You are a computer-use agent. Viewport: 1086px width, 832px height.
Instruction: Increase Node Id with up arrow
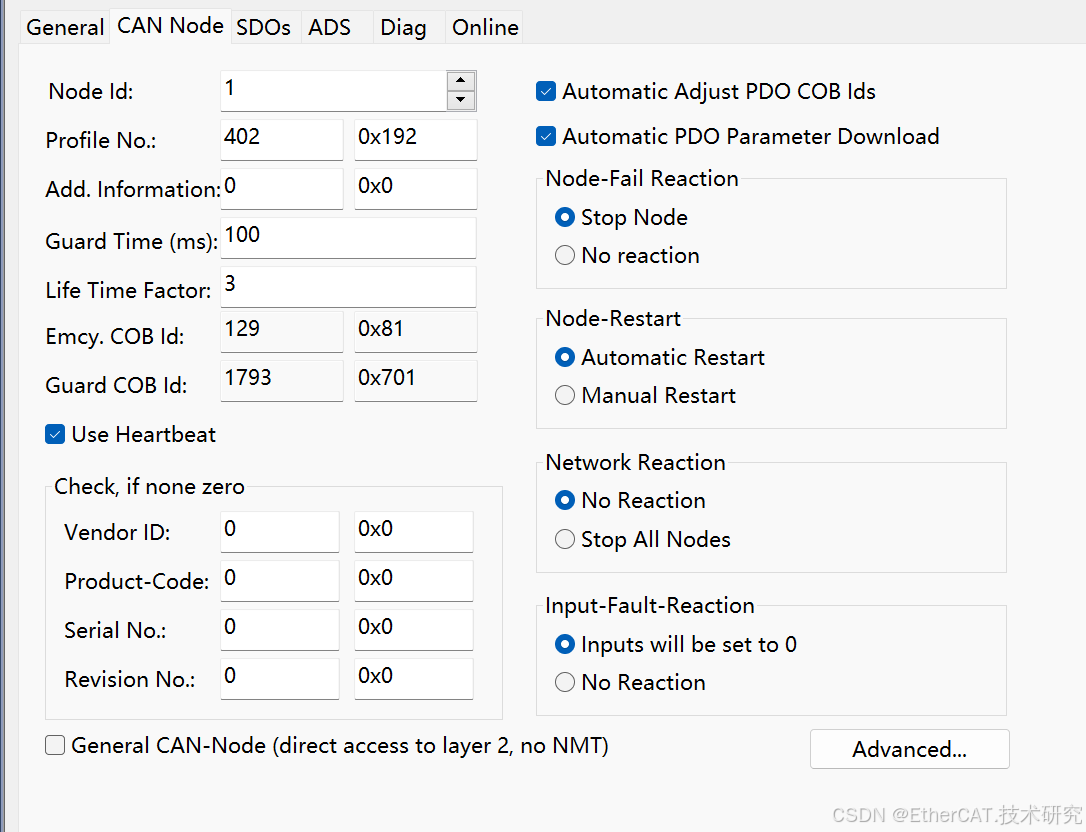[461, 81]
